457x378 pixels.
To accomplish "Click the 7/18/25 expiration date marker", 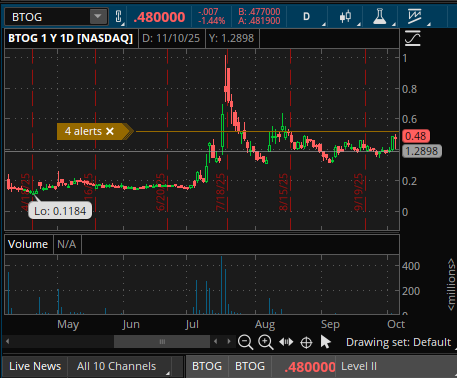I will [x=221, y=192].
